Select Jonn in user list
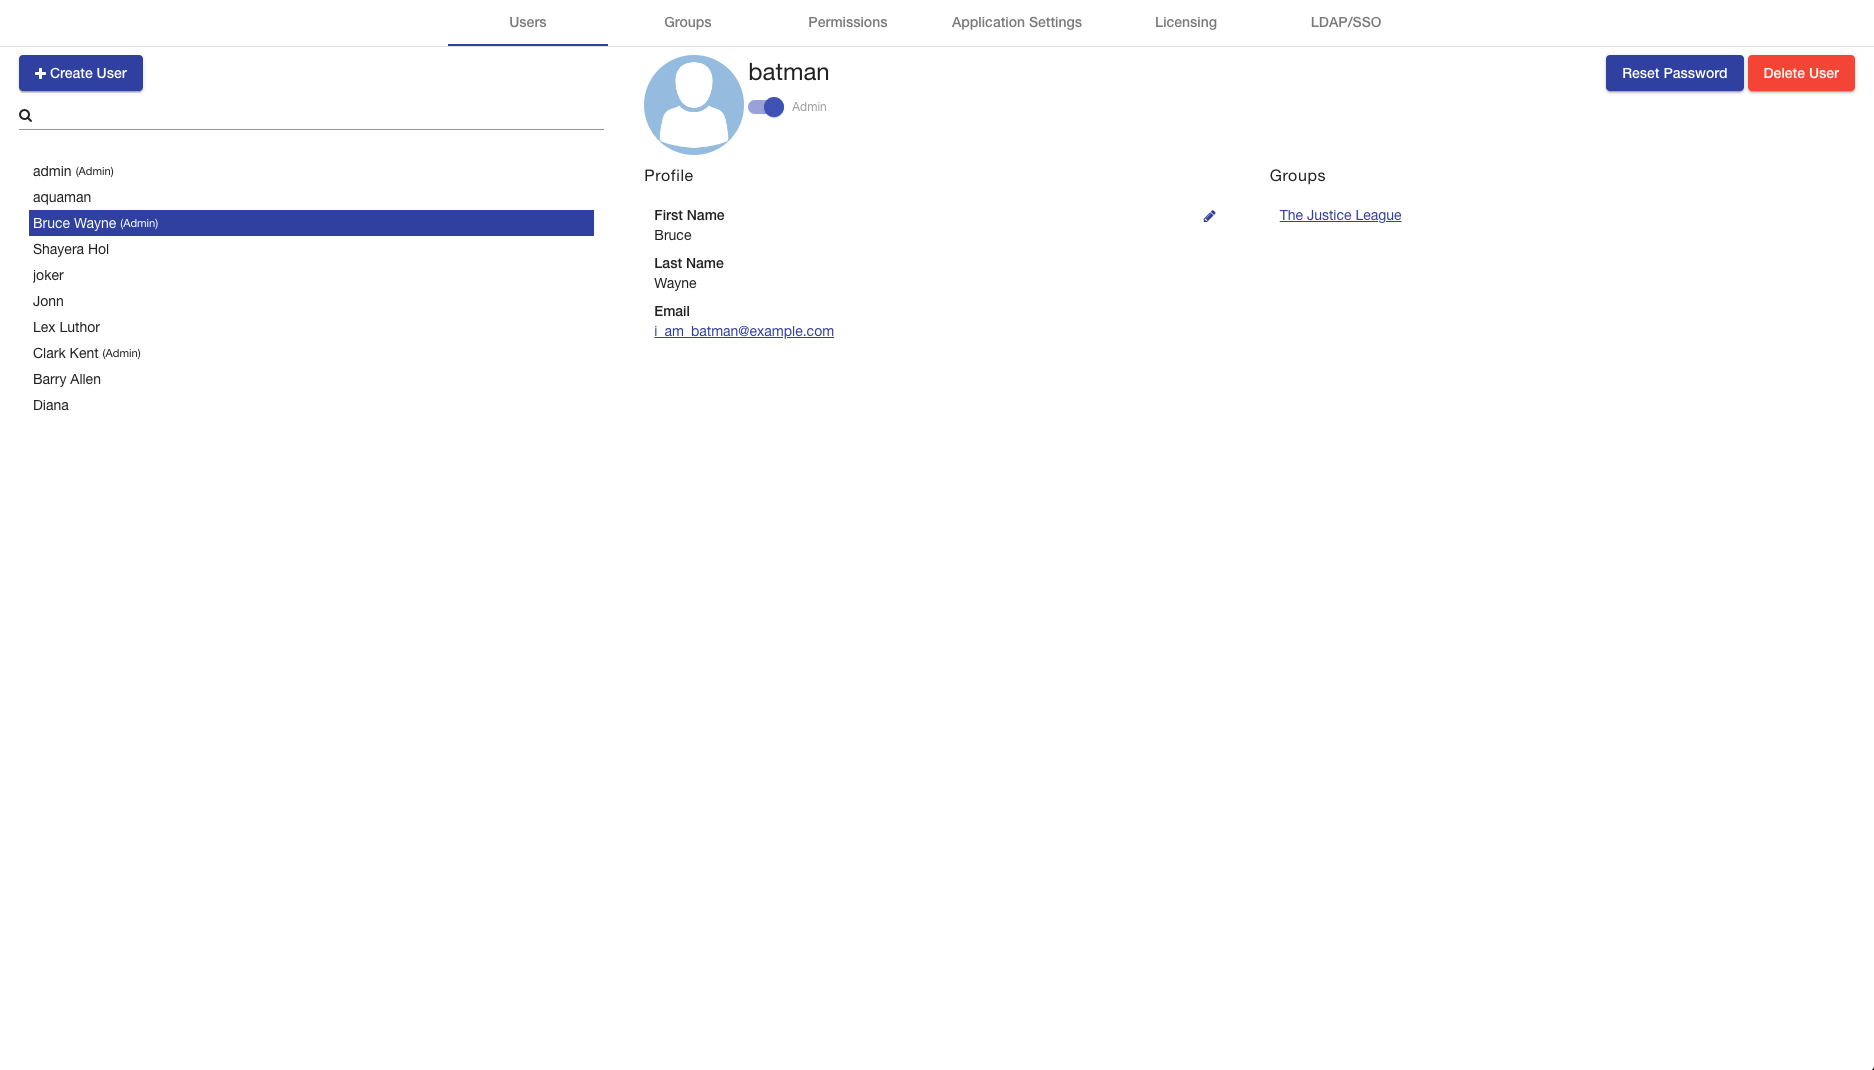 point(311,301)
